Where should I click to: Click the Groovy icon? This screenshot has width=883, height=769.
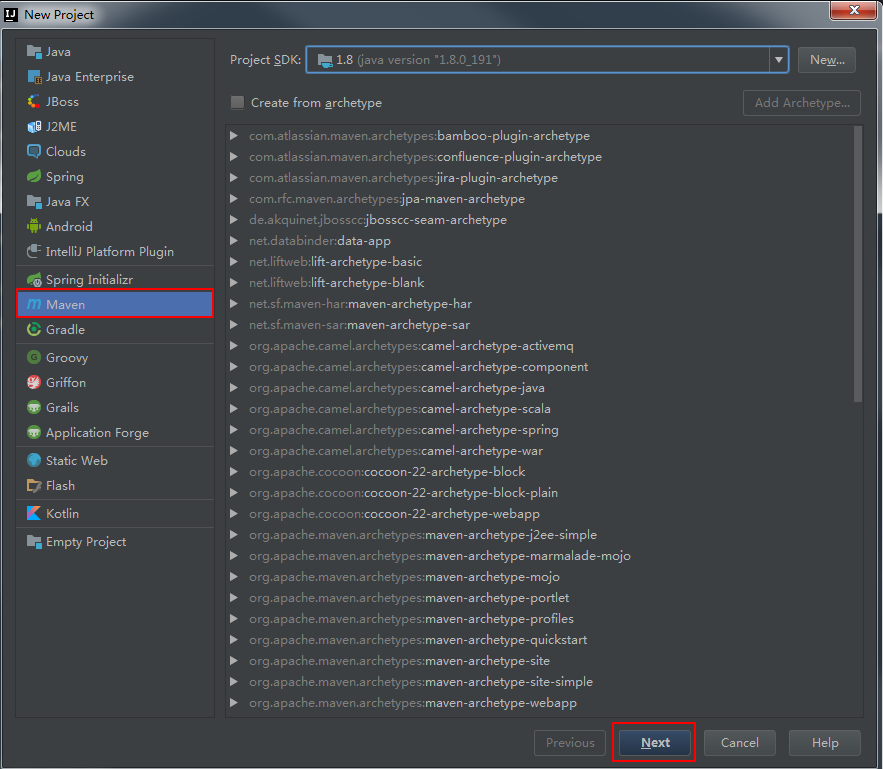click(34, 357)
